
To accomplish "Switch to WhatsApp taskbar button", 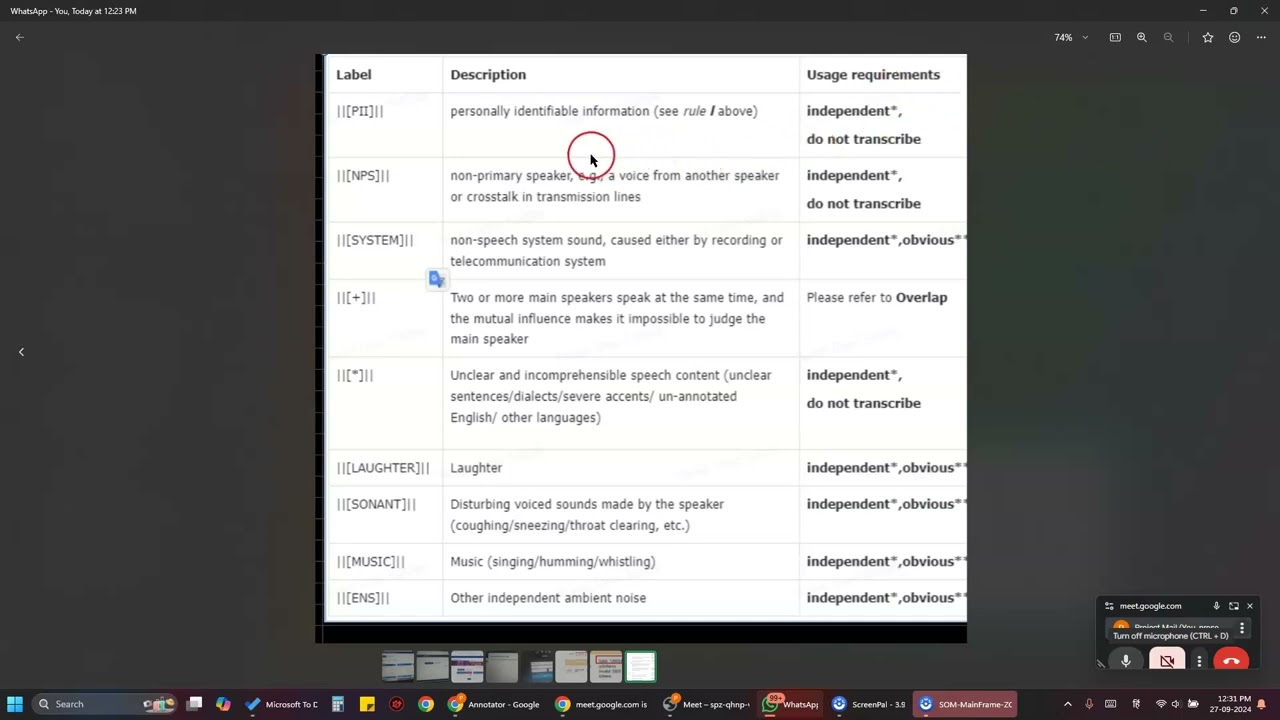I will point(790,704).
